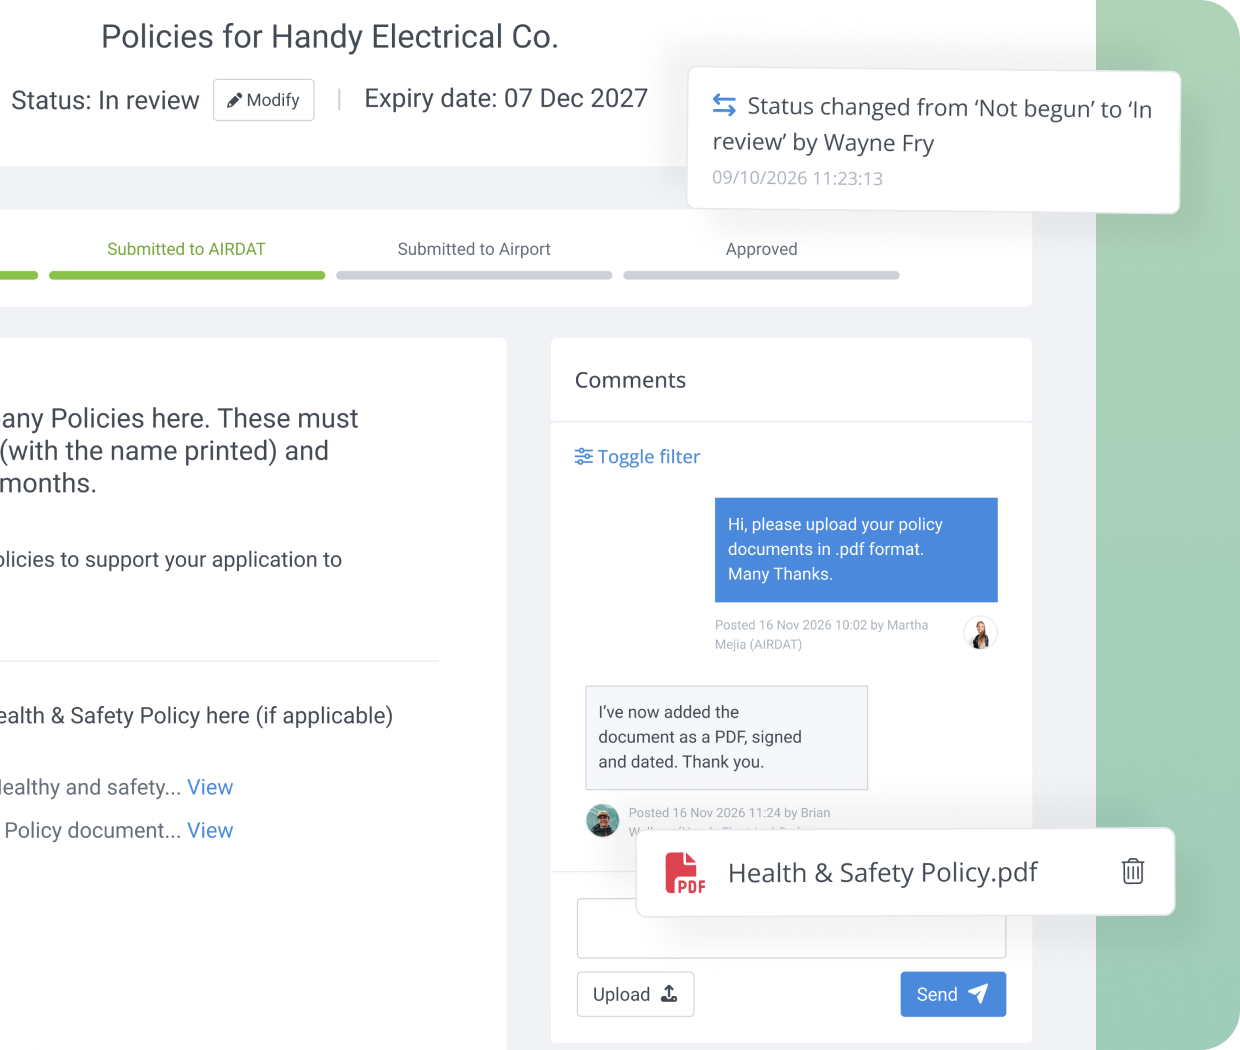Click the Comments heading
This screenshot has width=1240, height=1050.
point(630,380)
